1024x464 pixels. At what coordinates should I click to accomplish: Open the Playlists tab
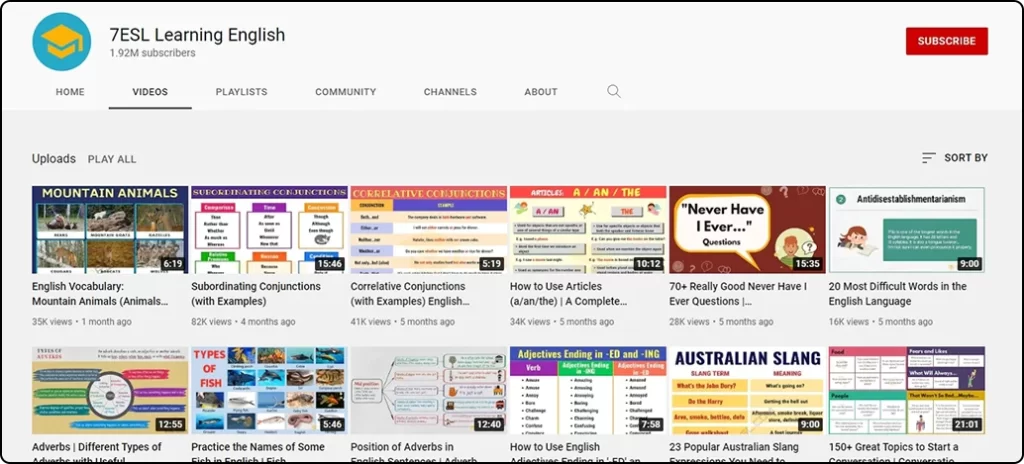pyautogui.click(x=242, y=92)
